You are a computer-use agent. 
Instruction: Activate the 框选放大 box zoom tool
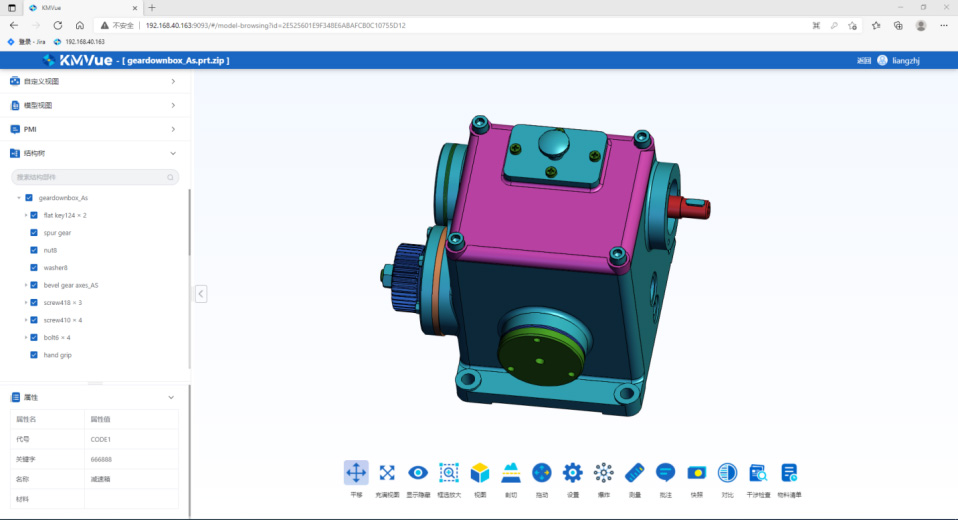point(449,473)
